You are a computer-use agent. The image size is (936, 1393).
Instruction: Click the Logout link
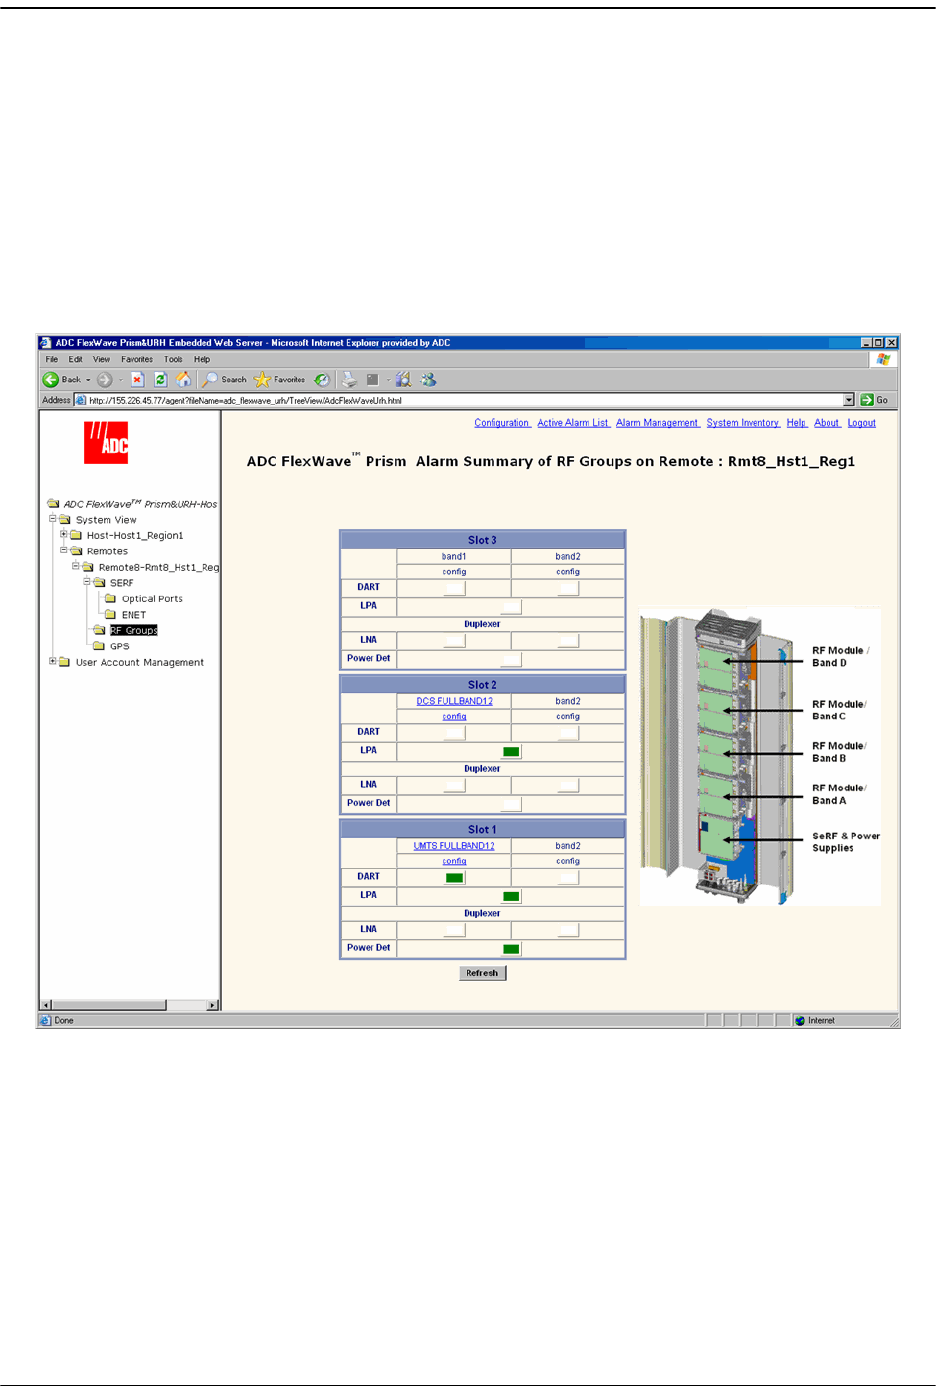pos(862,423)
